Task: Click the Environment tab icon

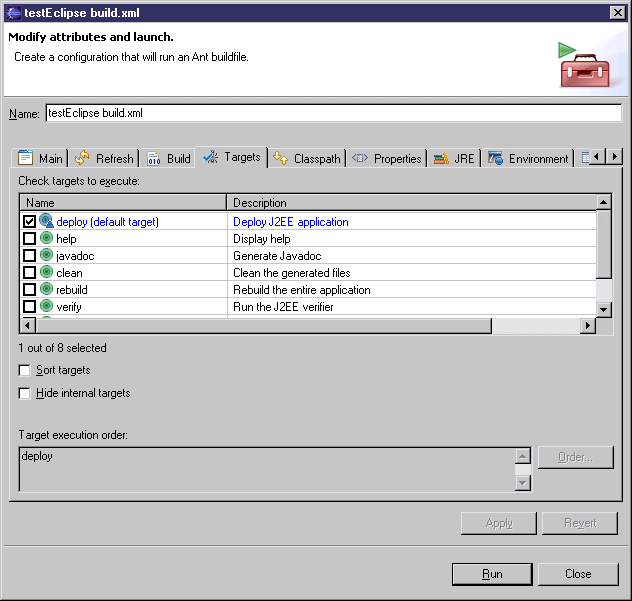Action: tap(495, 158)
